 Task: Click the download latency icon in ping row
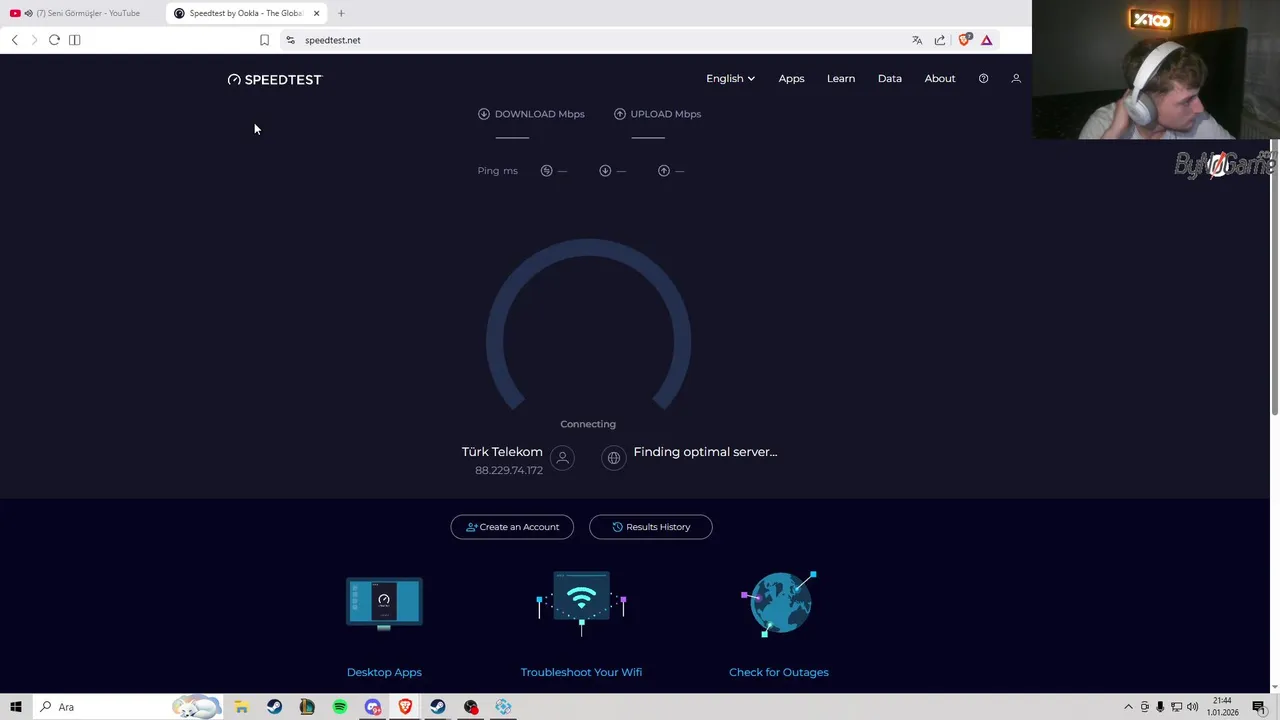605,171
